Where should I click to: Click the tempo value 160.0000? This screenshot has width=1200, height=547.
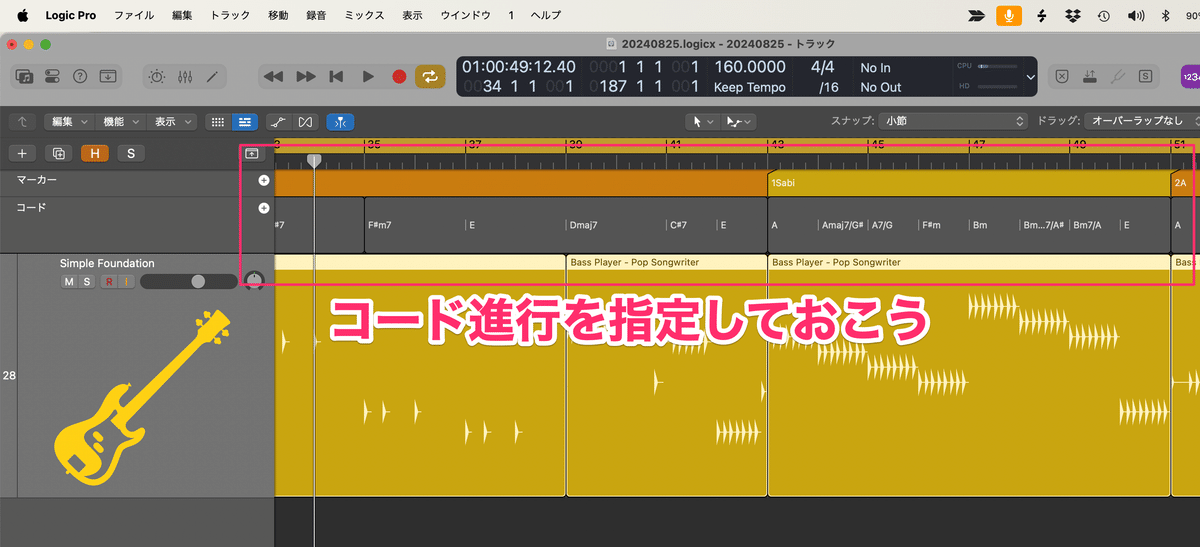point(750,67)
